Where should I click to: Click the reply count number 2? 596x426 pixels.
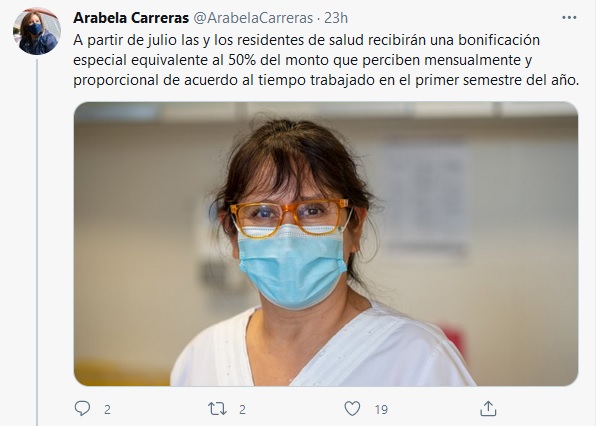(x=108, y=409)
